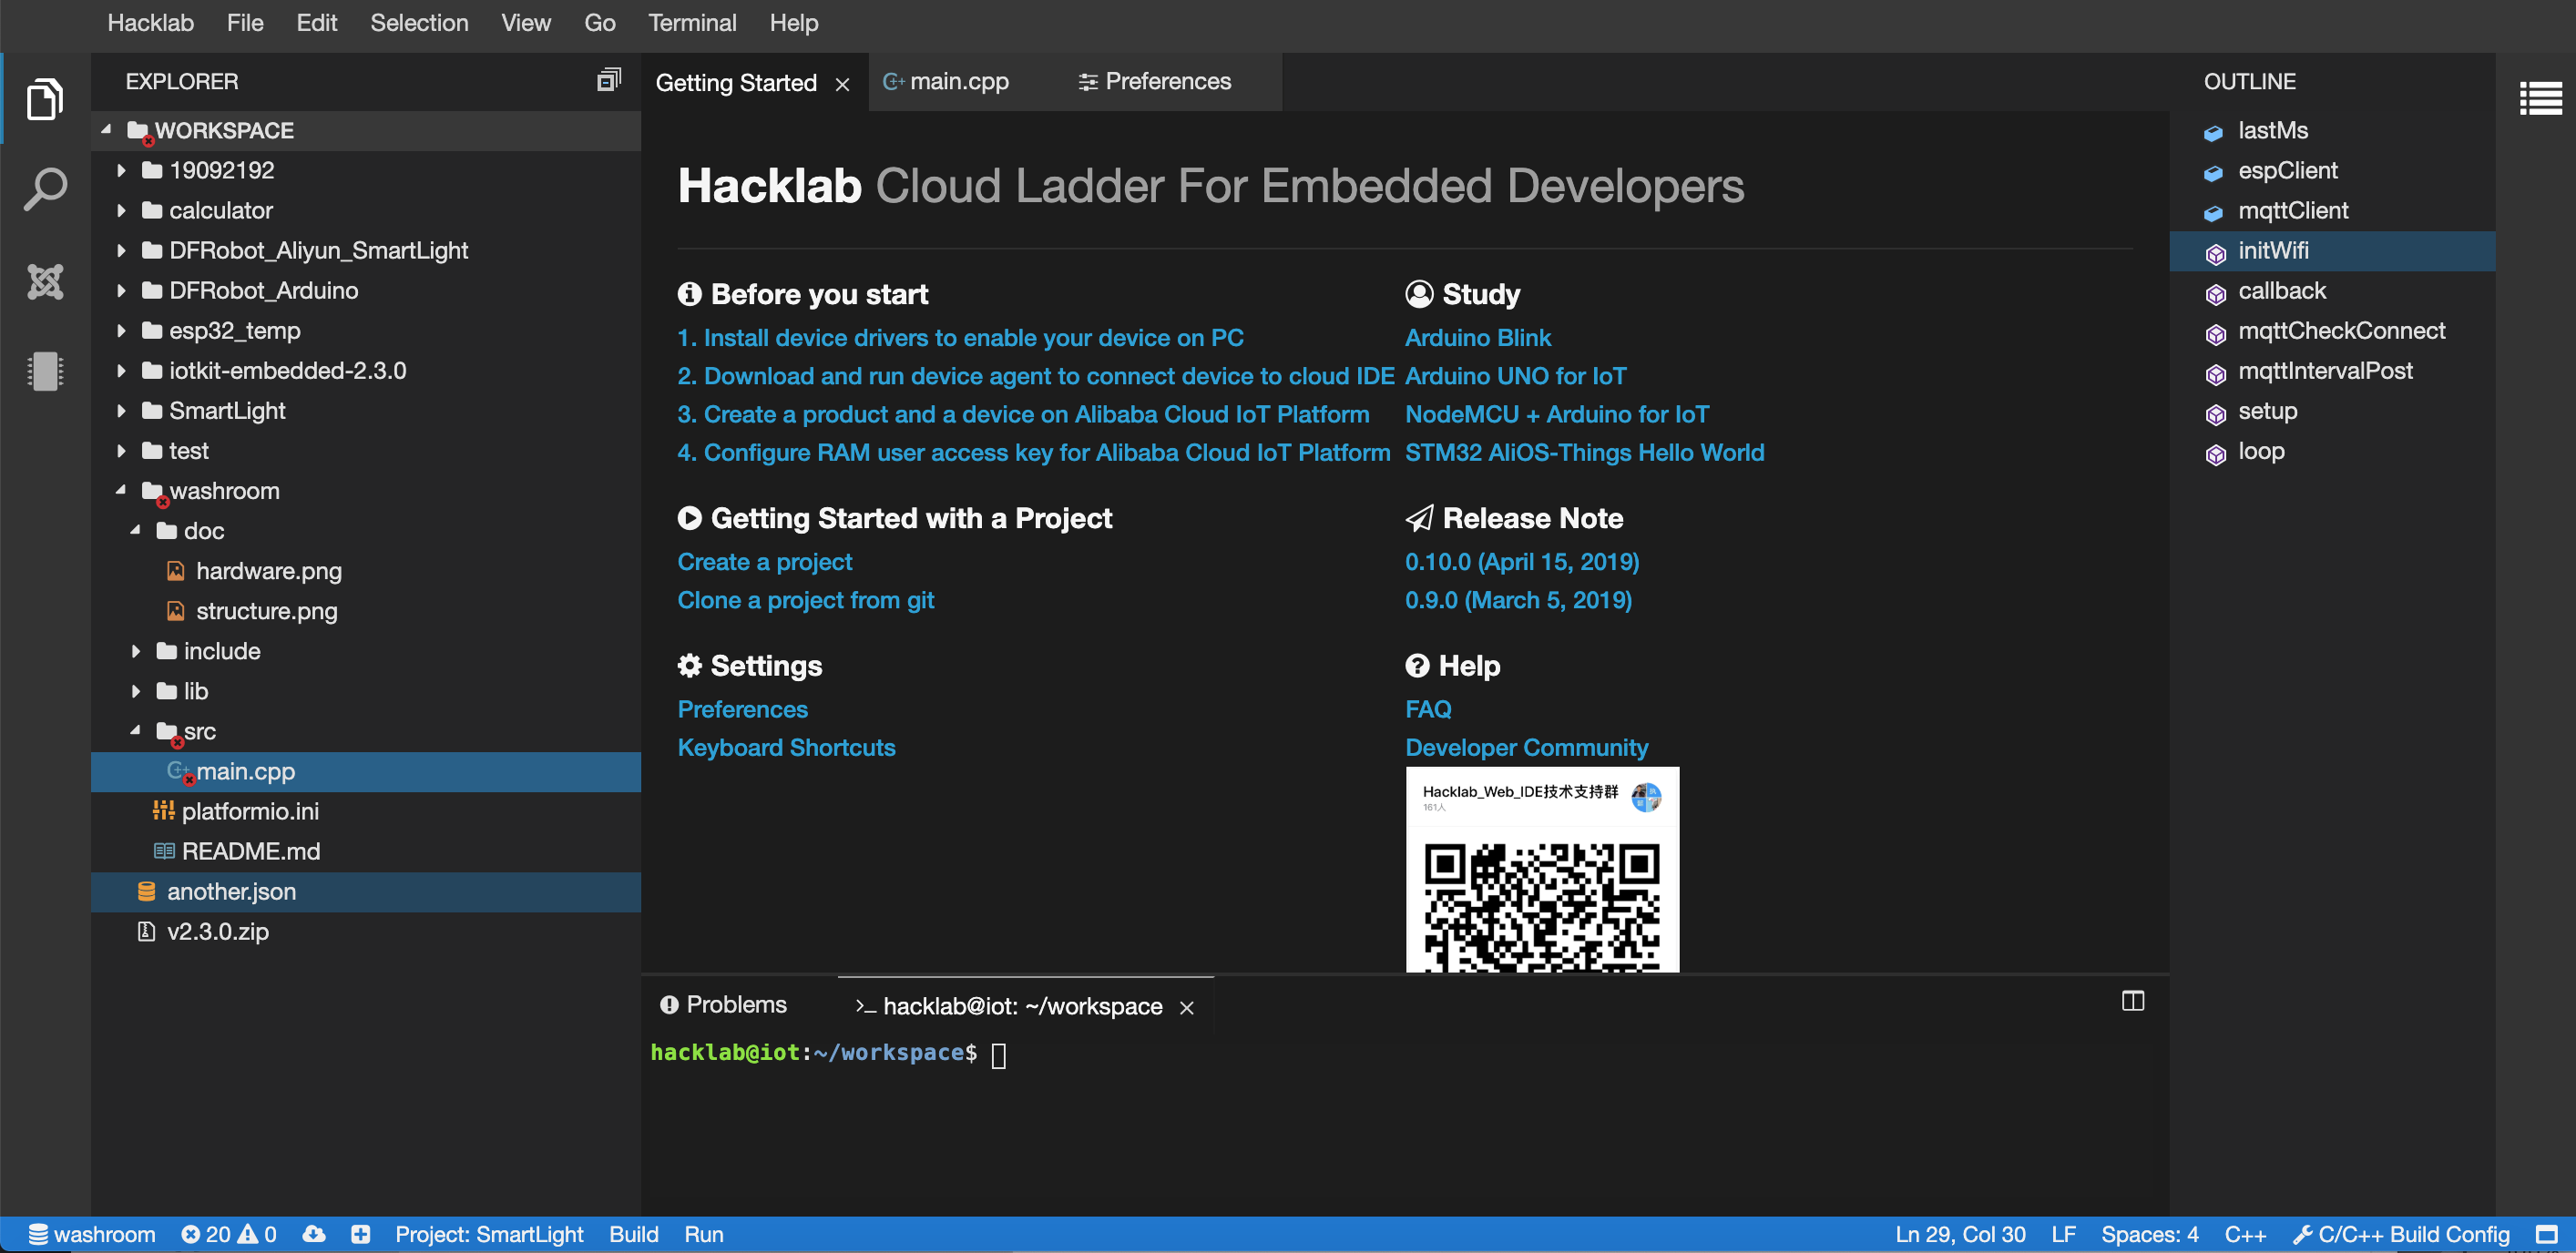Click Create a project link
This screenshot has width=2576, height=1253.
tap(765, 562)
